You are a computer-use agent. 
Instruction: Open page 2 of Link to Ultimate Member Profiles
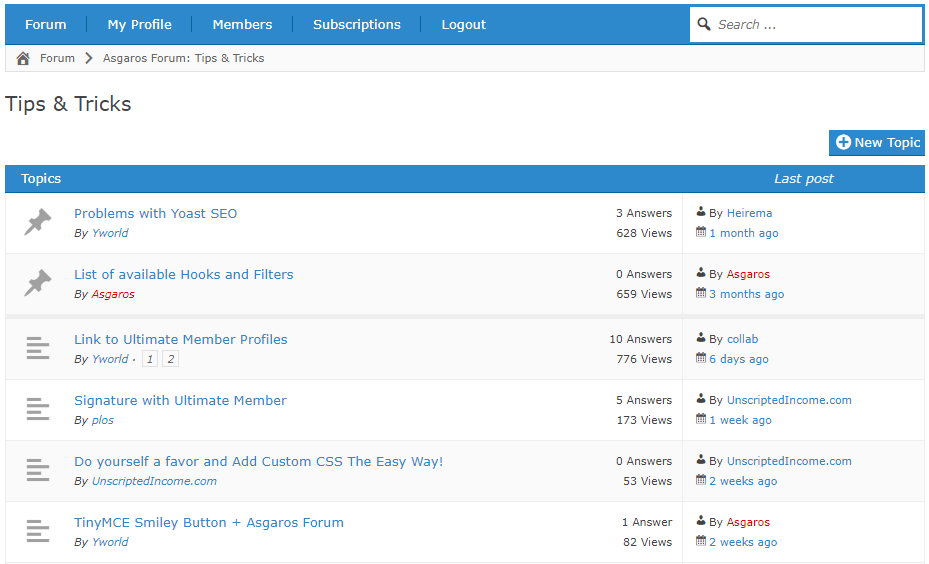click(x=171, y=358)
